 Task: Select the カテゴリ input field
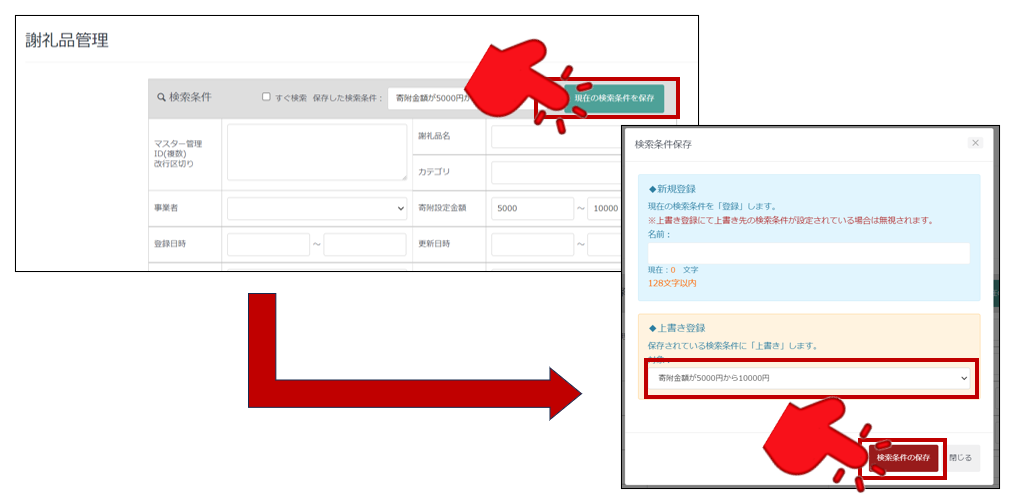(x=553, y=172)
